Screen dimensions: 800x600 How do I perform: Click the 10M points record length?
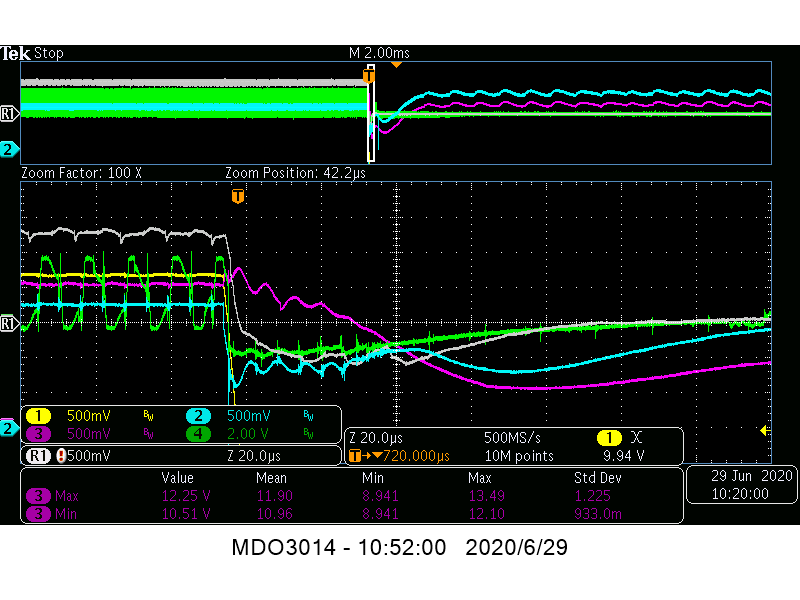pyautogui.click(x=519, y=456)
